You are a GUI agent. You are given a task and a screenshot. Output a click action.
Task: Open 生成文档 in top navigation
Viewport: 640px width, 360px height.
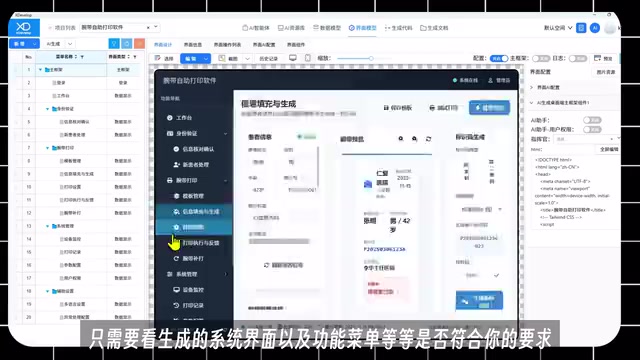434,28
